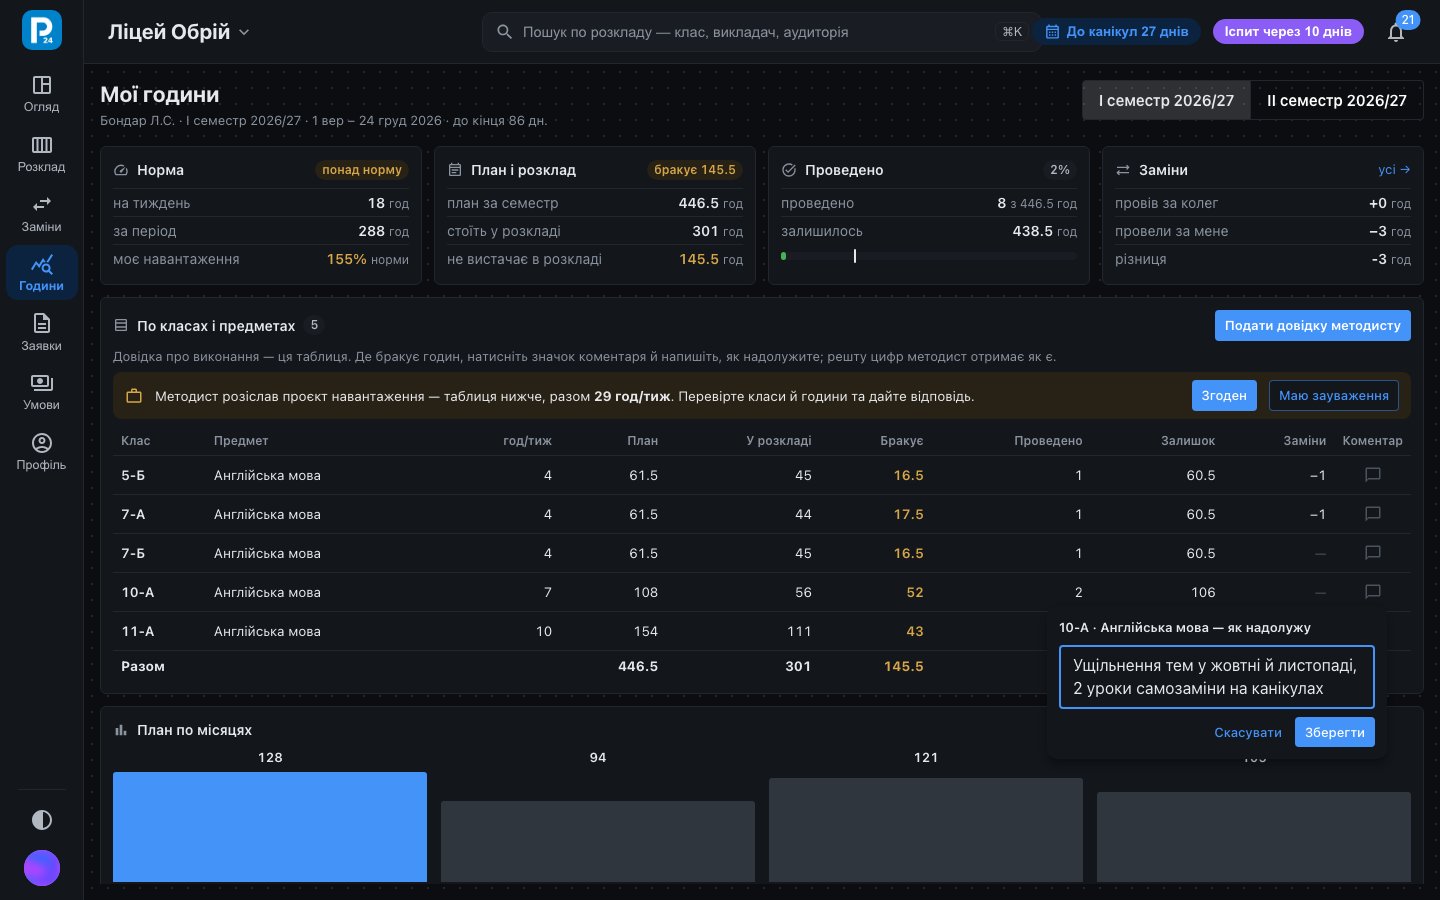Click the Разом total row label
This screenshot has height=900, width=1440.
[143, 666]
